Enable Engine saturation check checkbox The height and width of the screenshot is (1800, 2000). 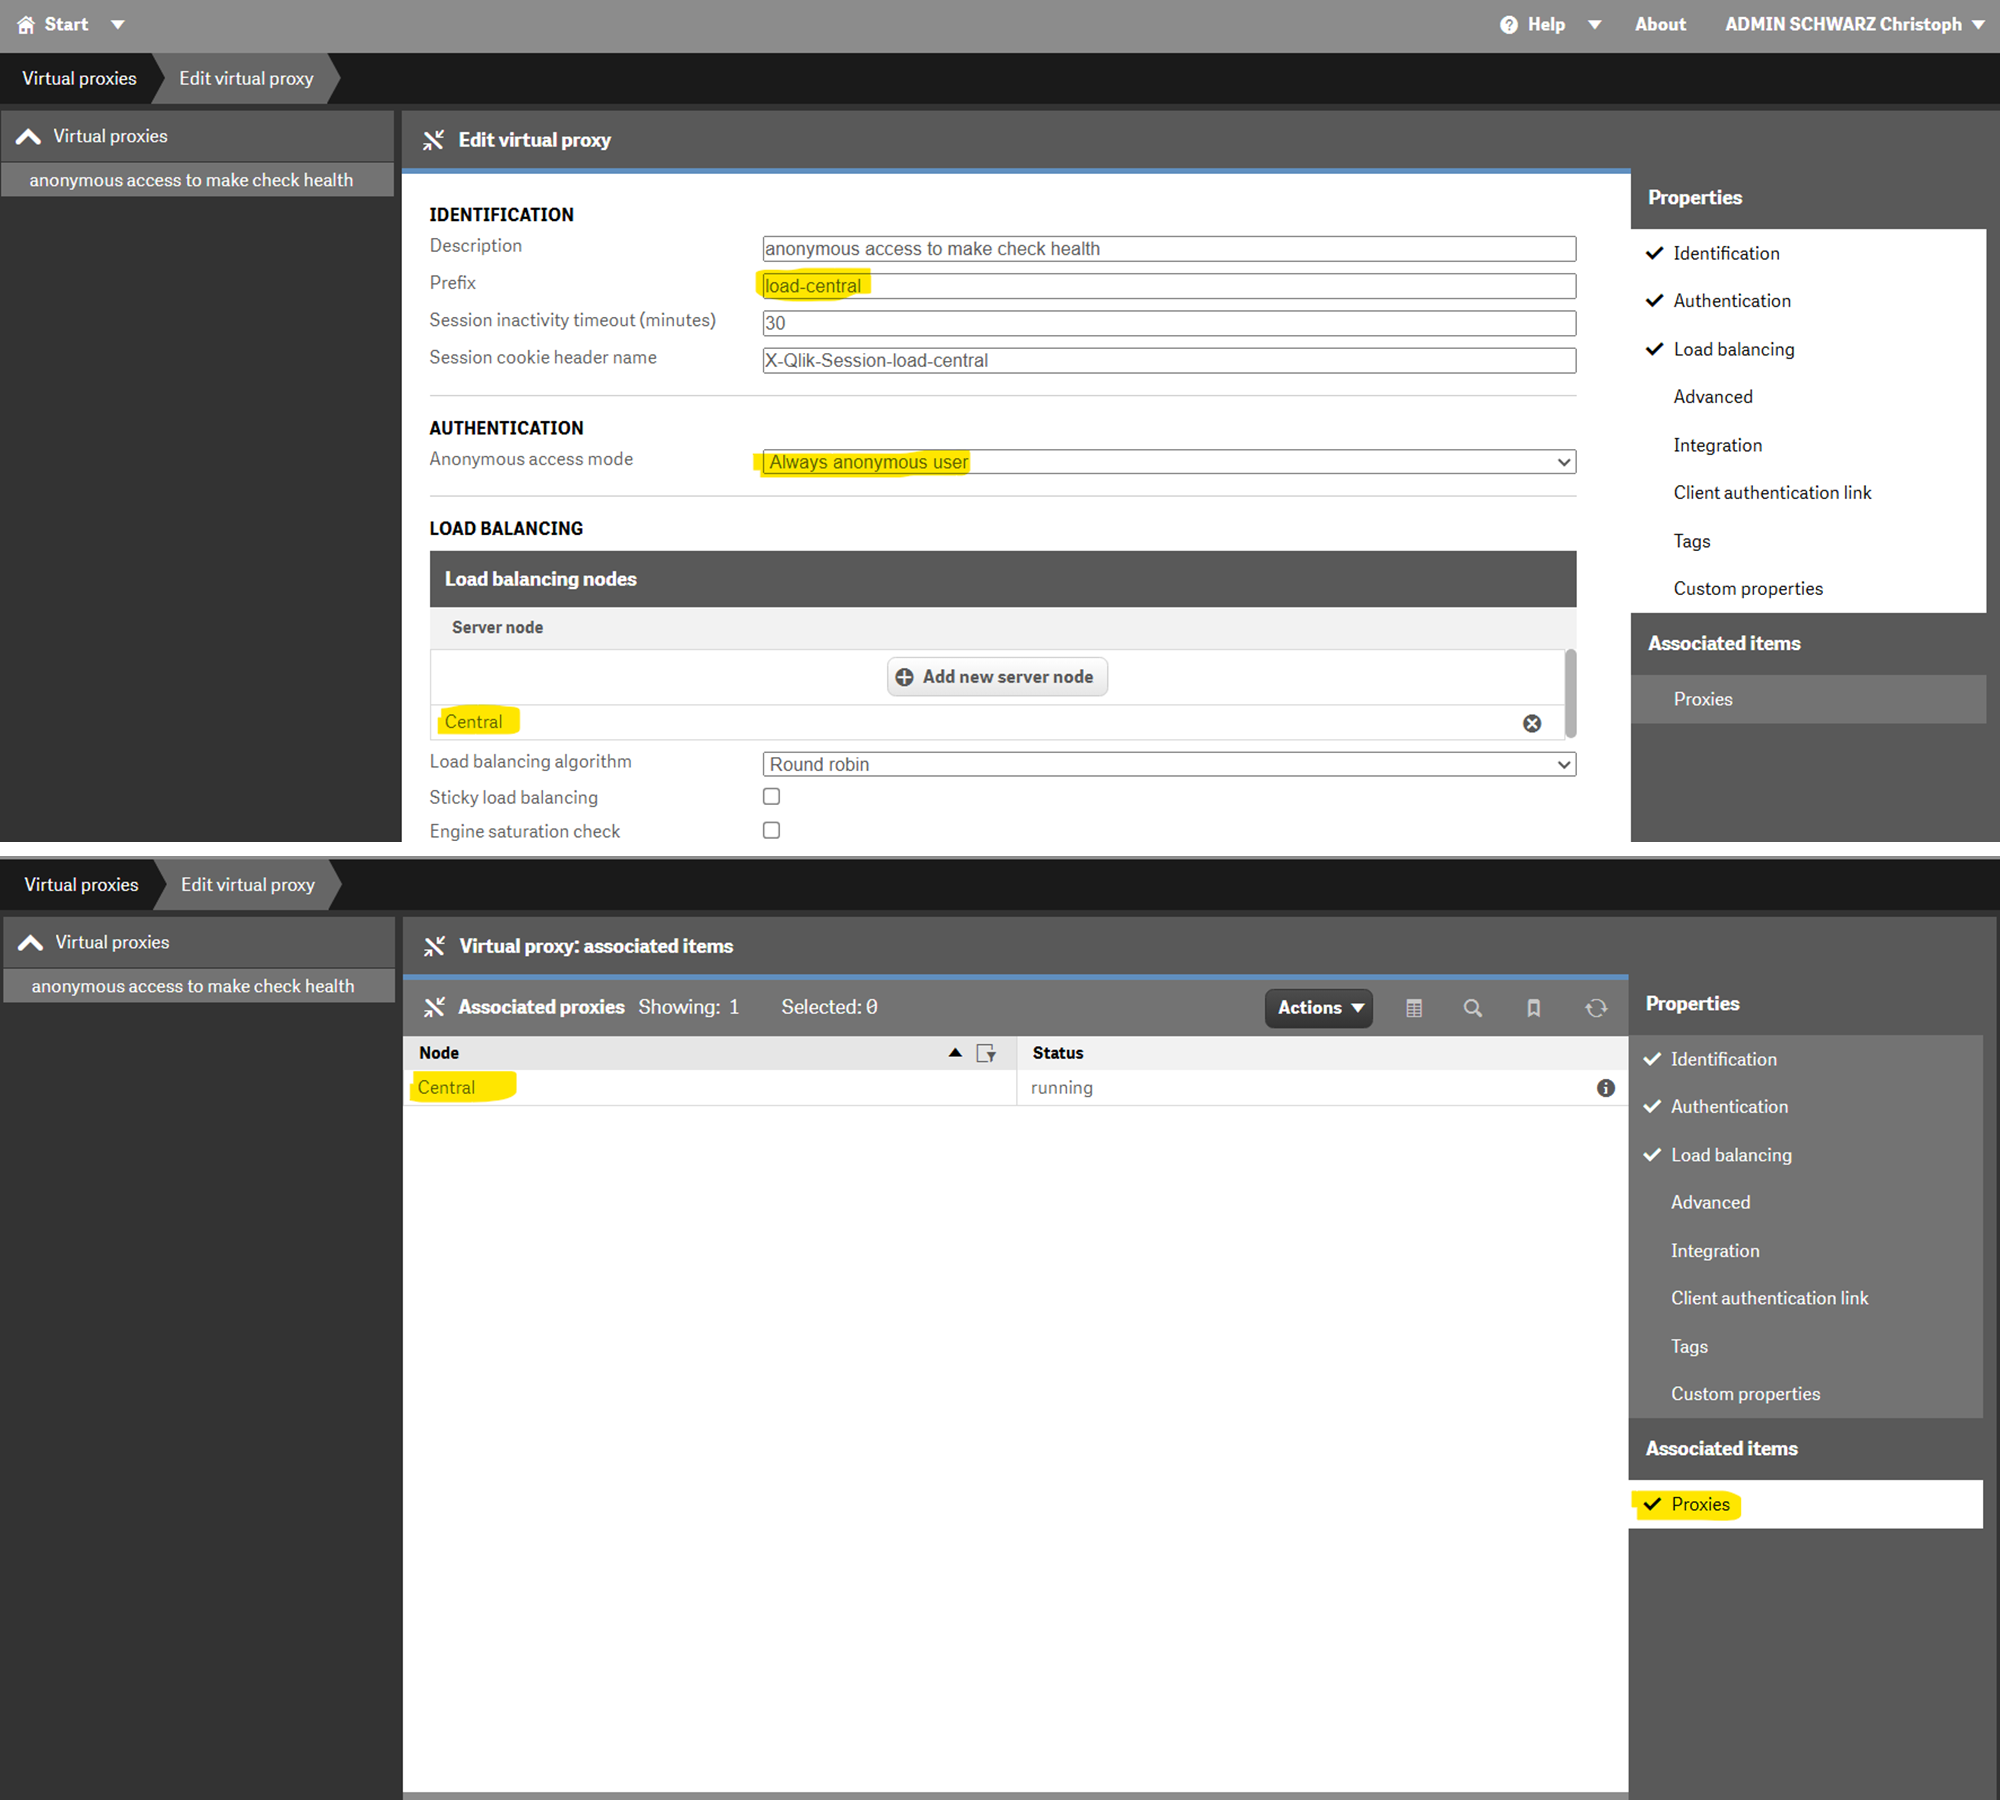[771, 830]
